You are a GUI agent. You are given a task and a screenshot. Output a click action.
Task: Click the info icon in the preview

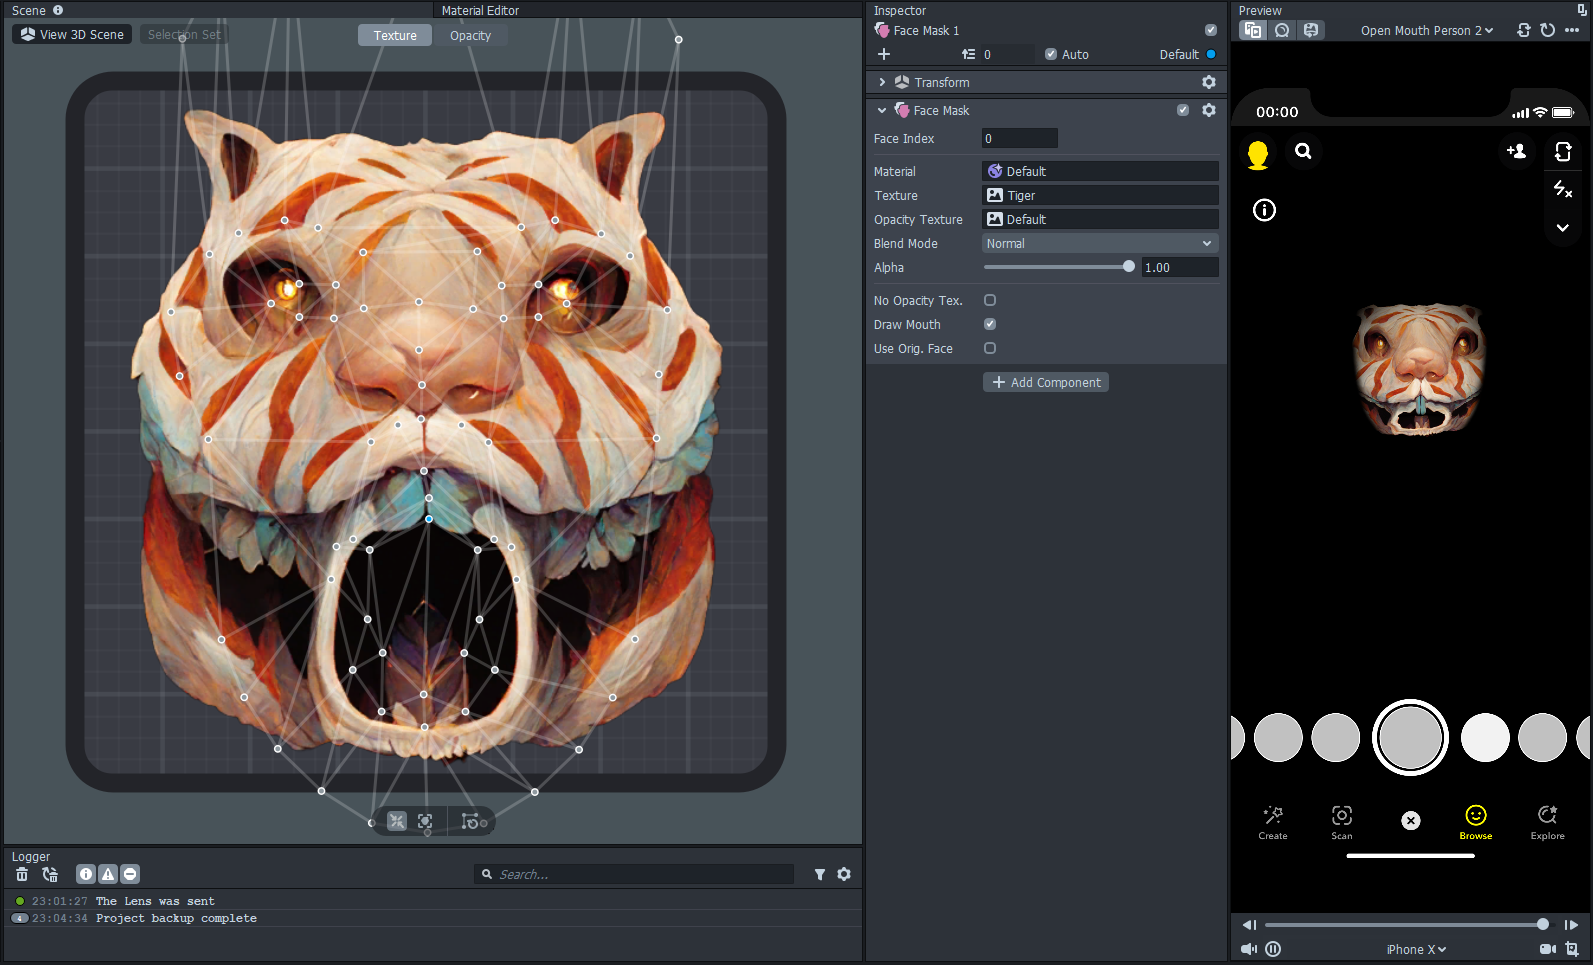(1264, 210)
